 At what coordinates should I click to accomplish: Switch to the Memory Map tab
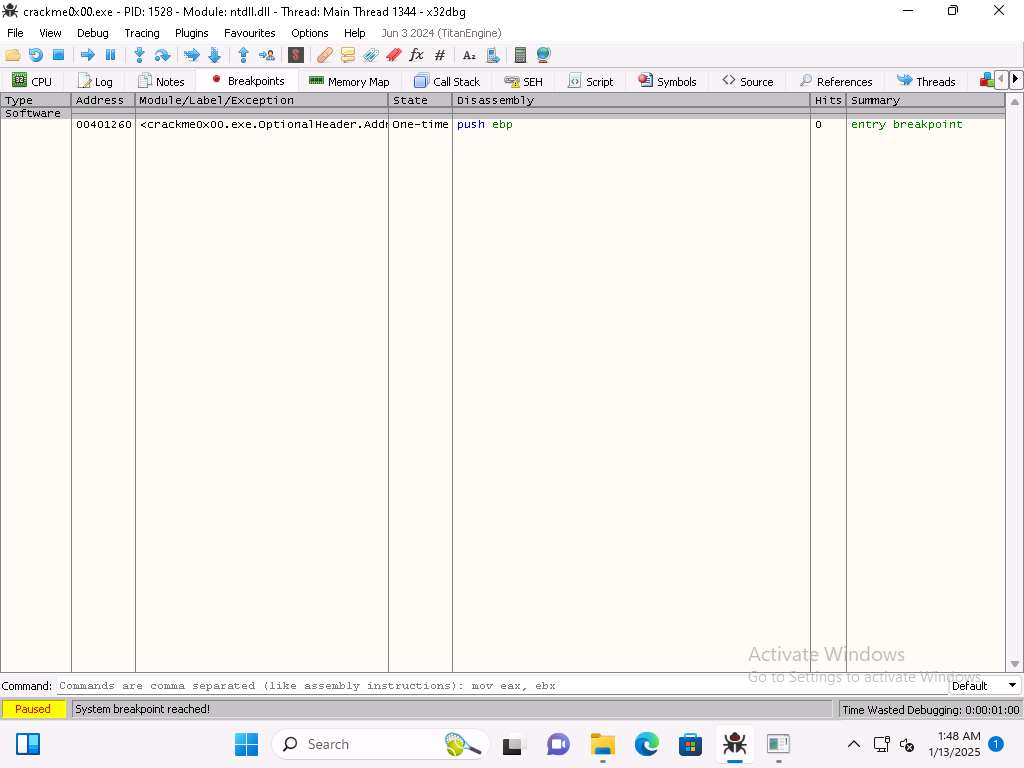(349, 81)
